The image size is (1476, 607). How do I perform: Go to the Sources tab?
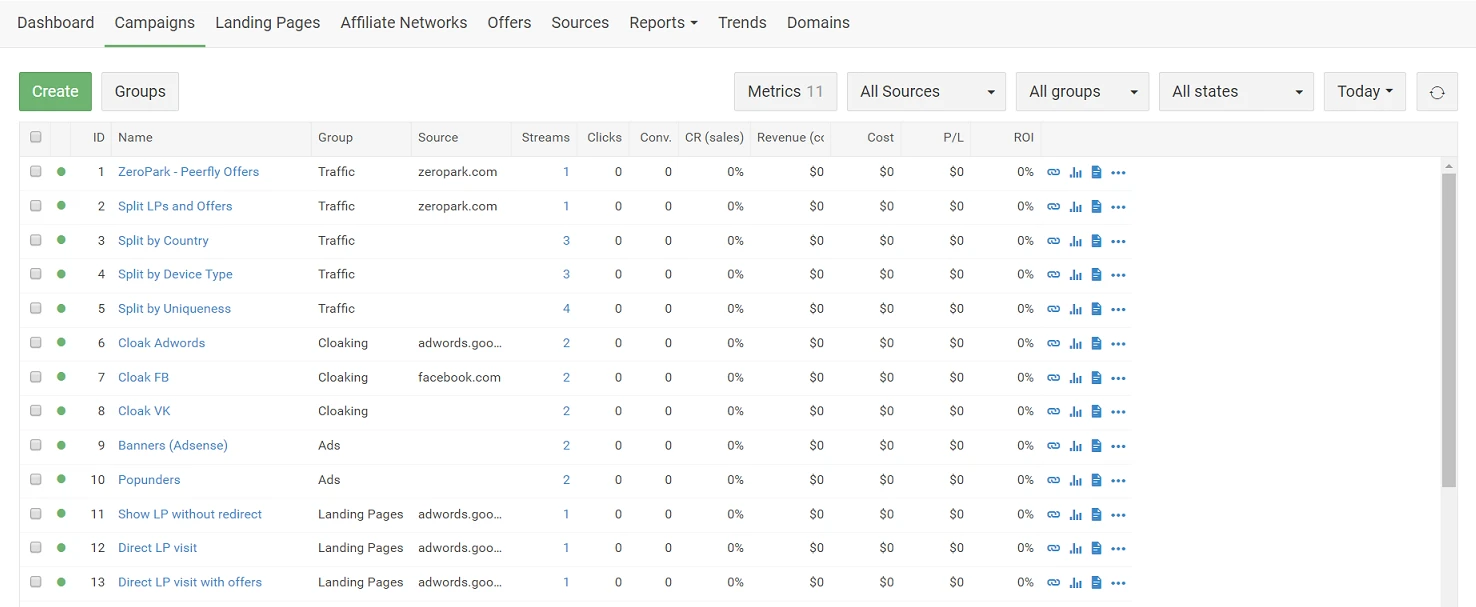pos(580,22)
